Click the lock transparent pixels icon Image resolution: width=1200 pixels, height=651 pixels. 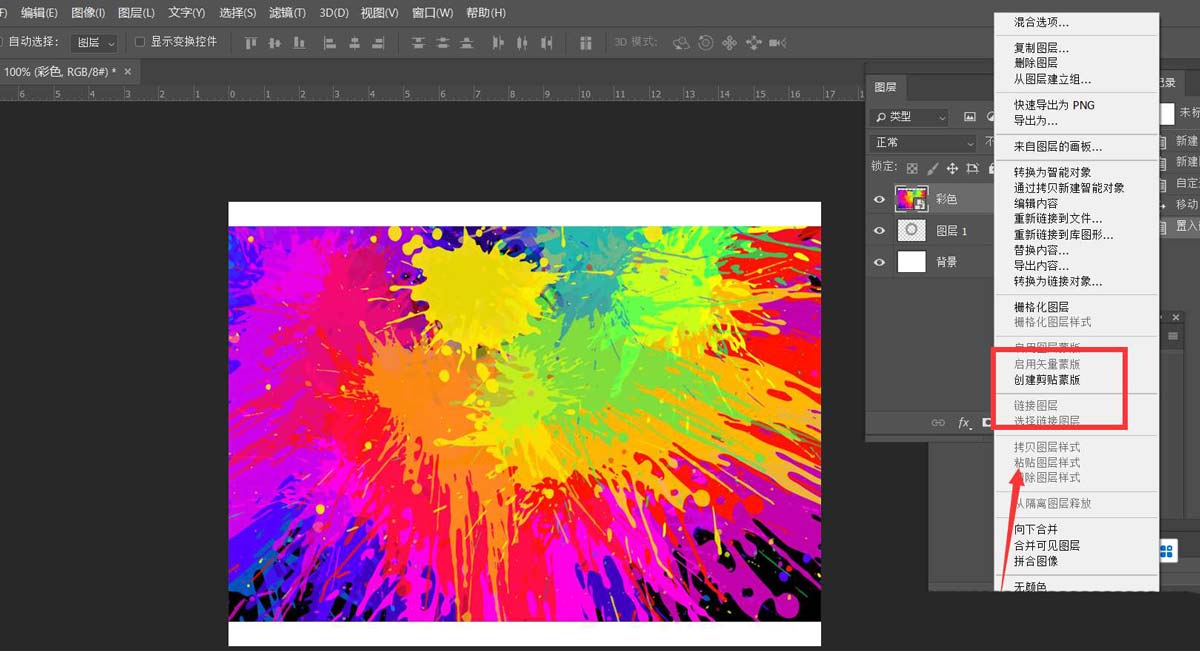[x=912, y=168]
